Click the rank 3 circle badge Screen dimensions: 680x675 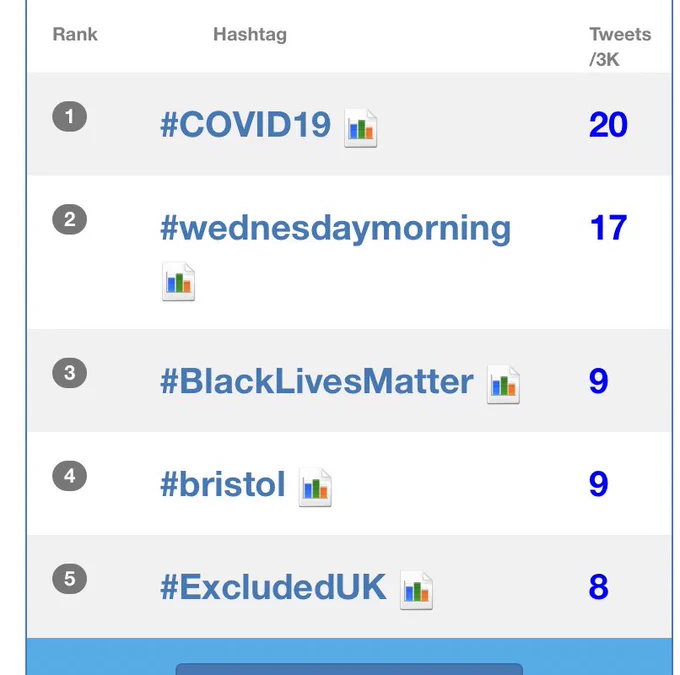tap(69, 373)
